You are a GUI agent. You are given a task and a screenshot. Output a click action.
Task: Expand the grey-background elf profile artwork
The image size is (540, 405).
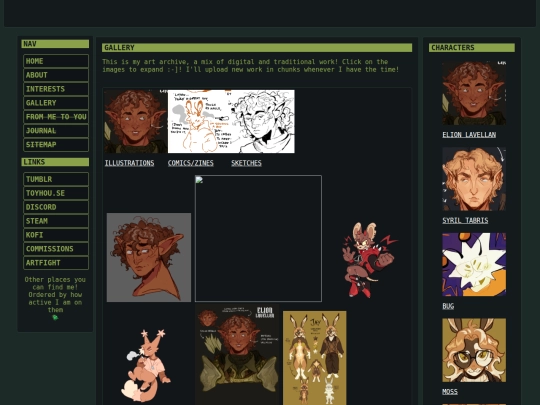click(x=149, y=257)
